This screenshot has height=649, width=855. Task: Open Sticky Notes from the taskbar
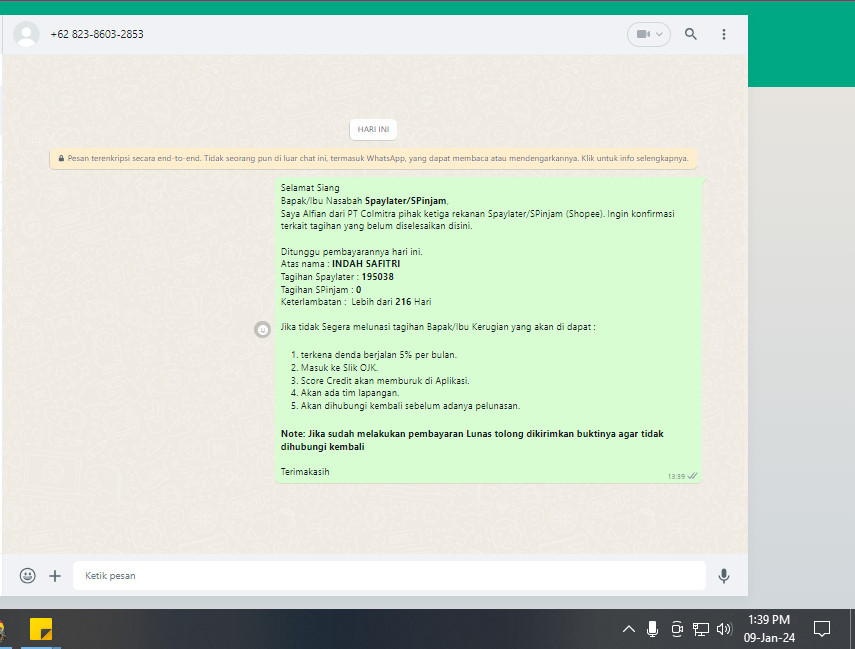tap(41, 629)
